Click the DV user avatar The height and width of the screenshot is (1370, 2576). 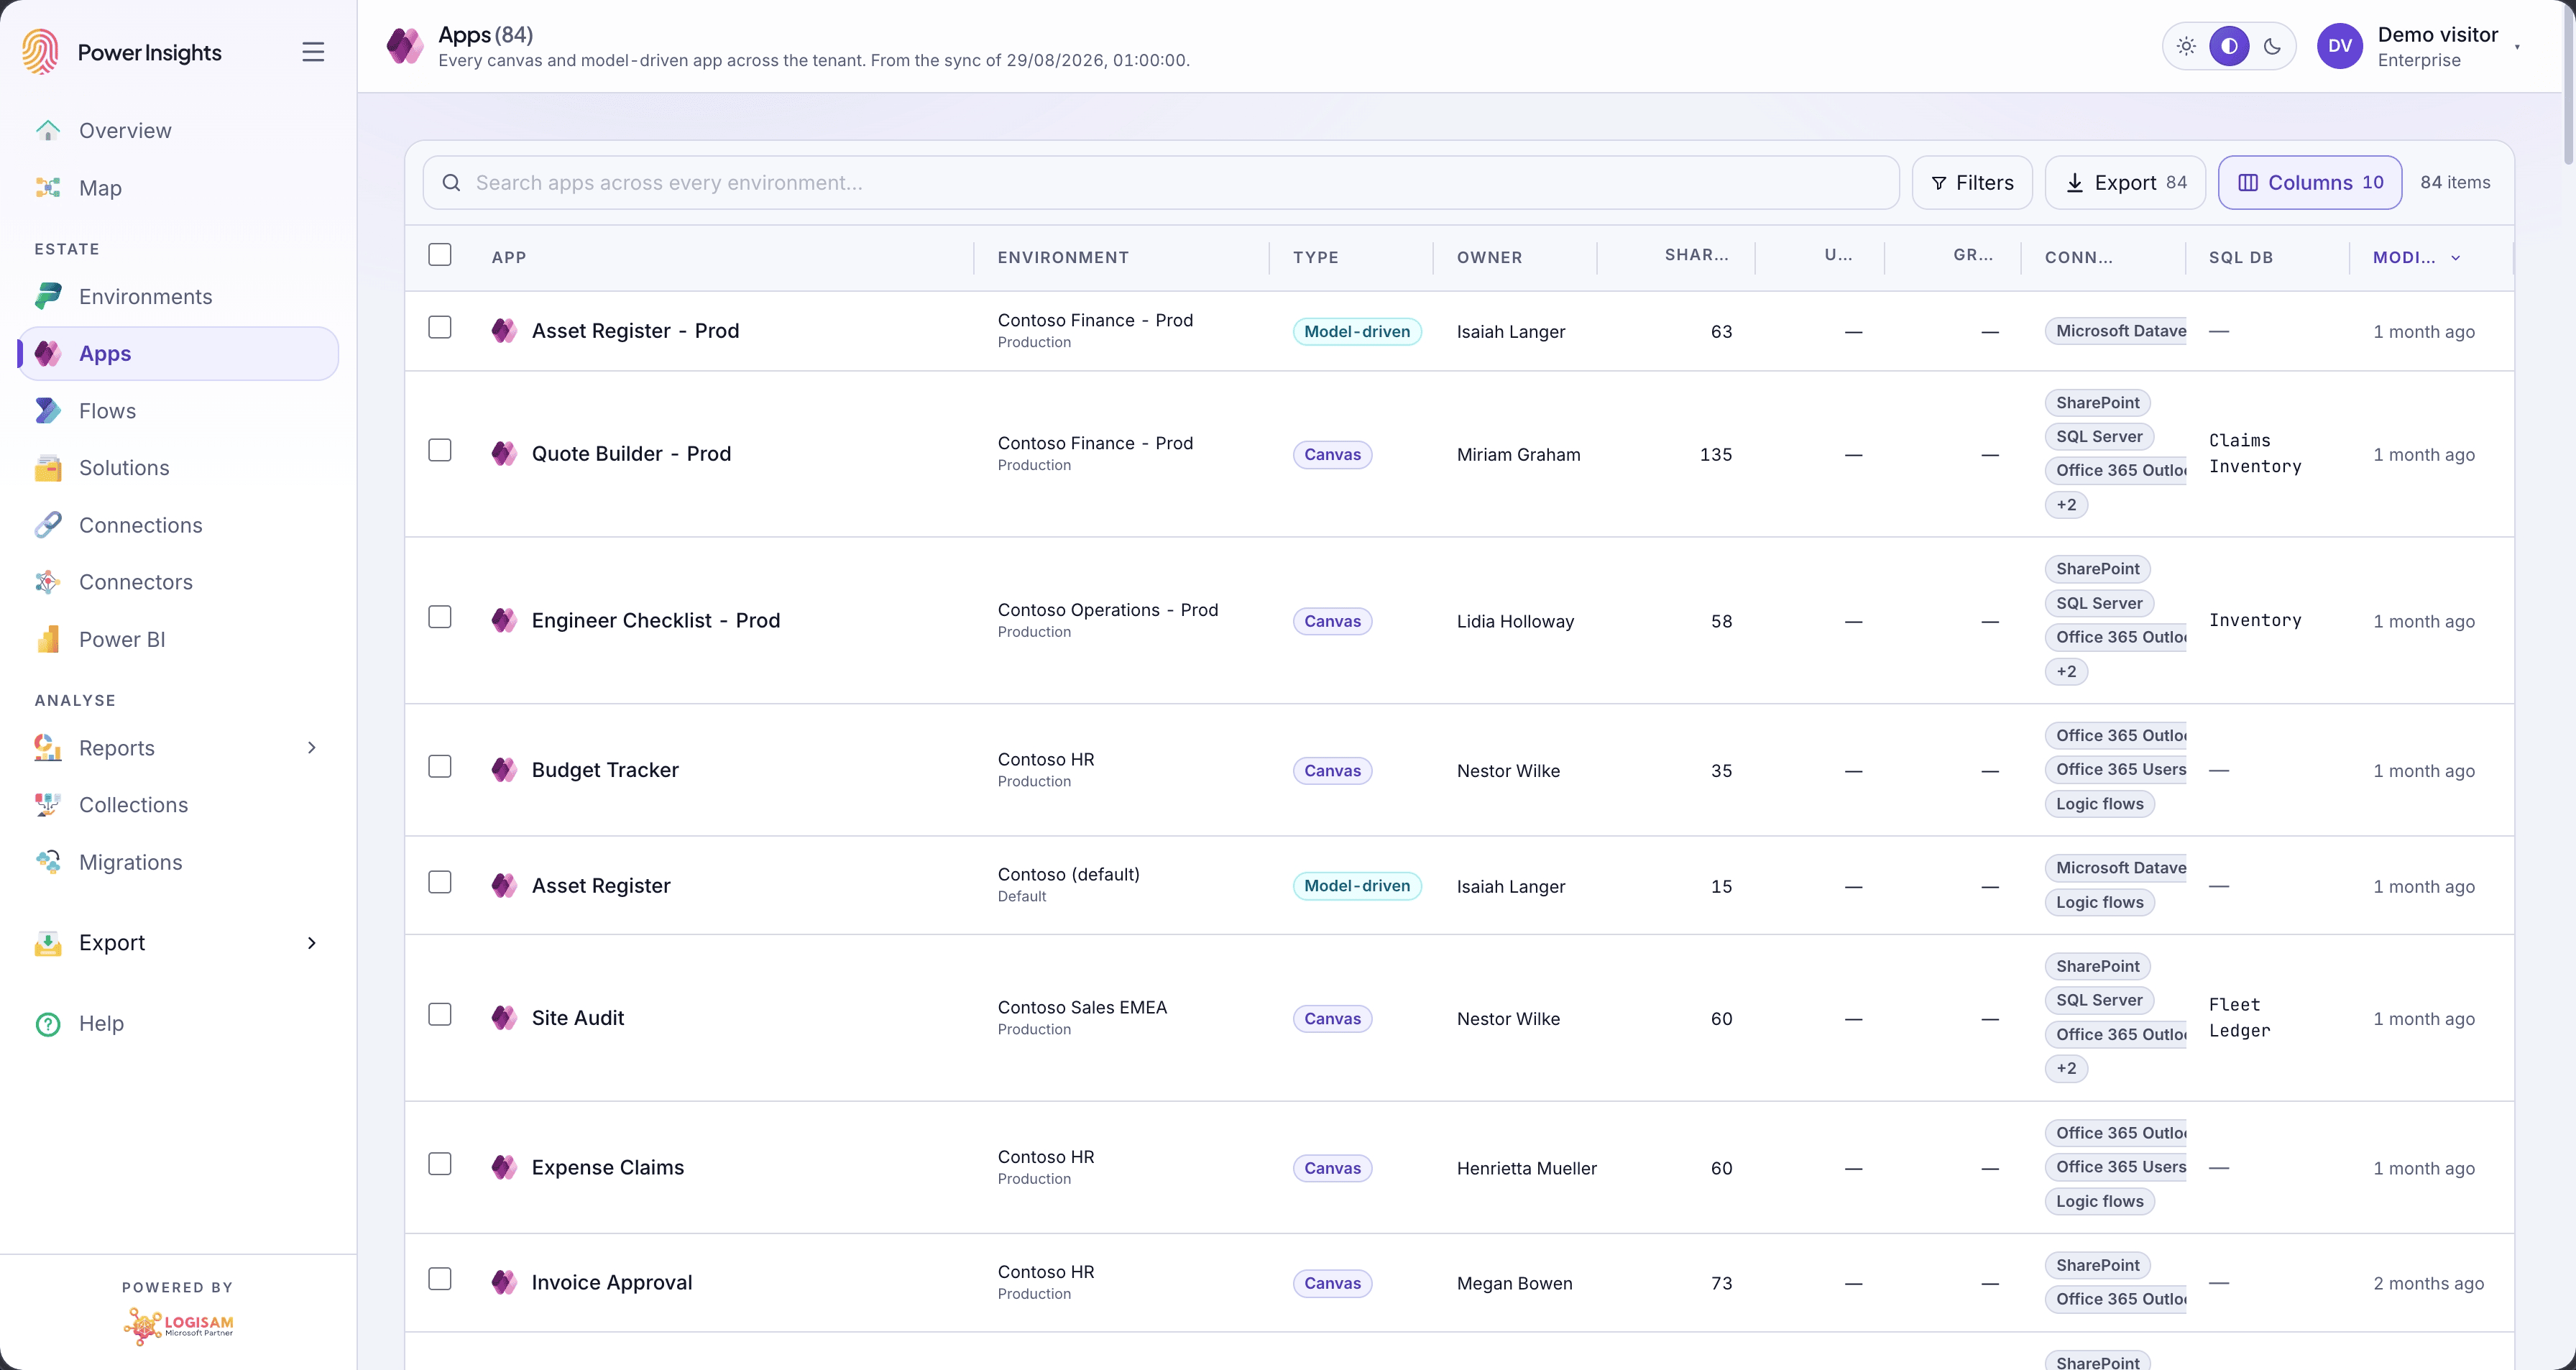click(x=2340, y=46)
